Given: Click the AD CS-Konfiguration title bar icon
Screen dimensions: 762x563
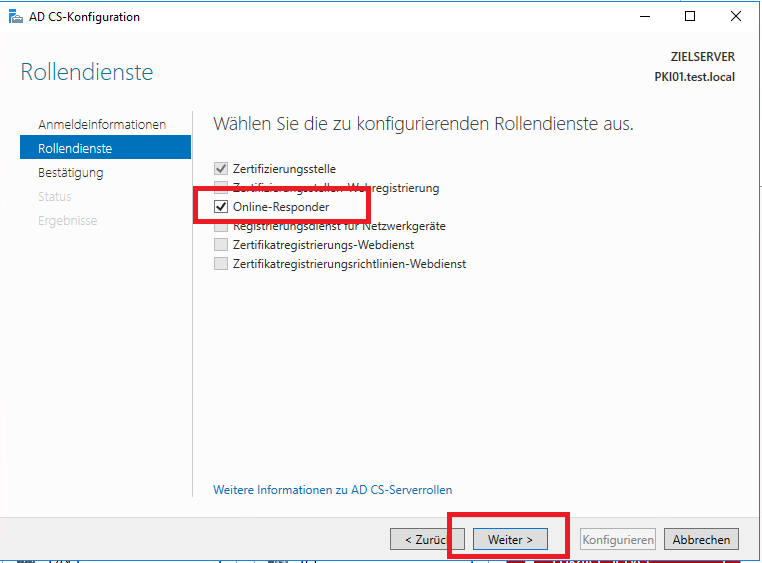Looking at the screenshot, I should (x=16, y=17).
